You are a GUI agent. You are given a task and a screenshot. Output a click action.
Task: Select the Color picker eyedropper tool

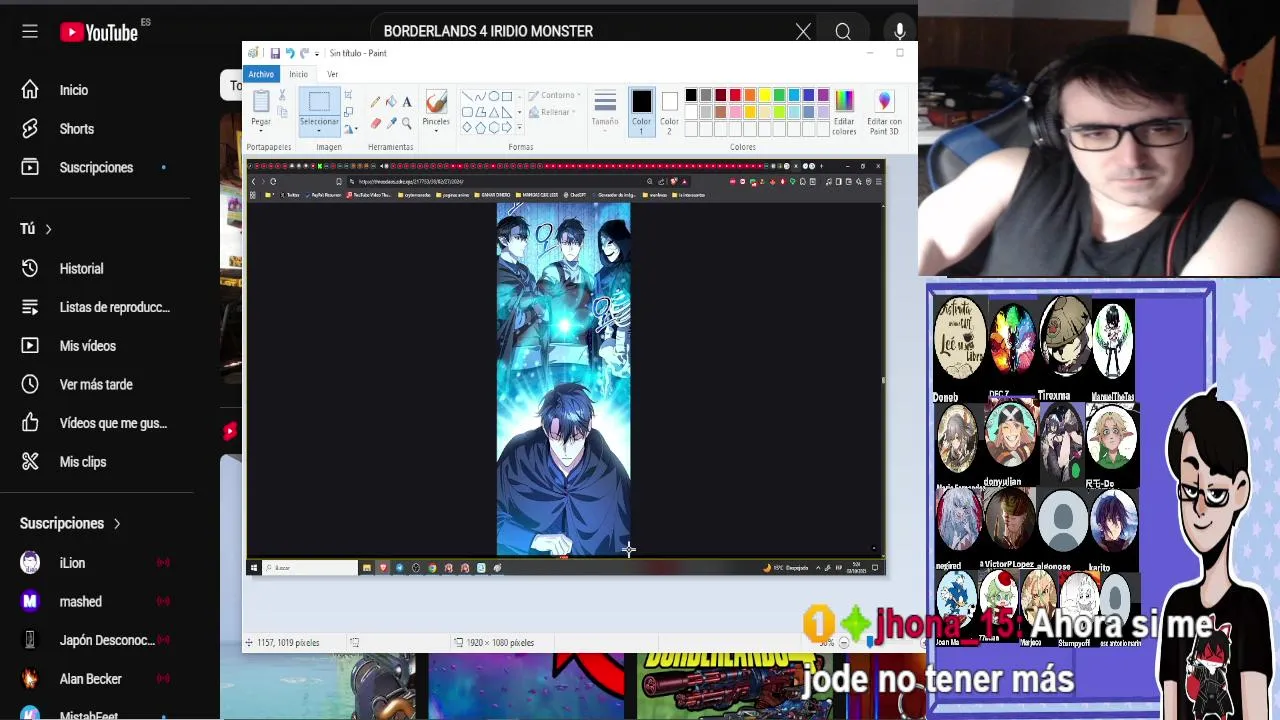click(391, 123)
